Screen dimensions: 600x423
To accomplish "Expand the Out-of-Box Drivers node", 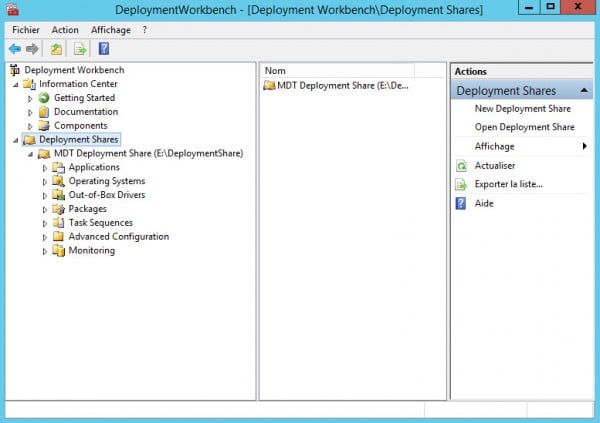I will [45, 196].
